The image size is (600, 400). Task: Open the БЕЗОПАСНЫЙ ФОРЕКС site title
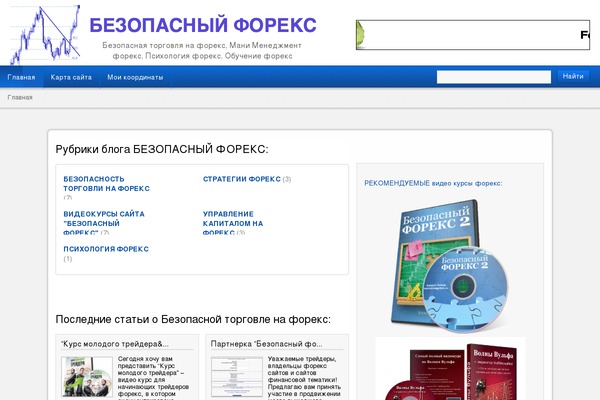tap(203, 25)
